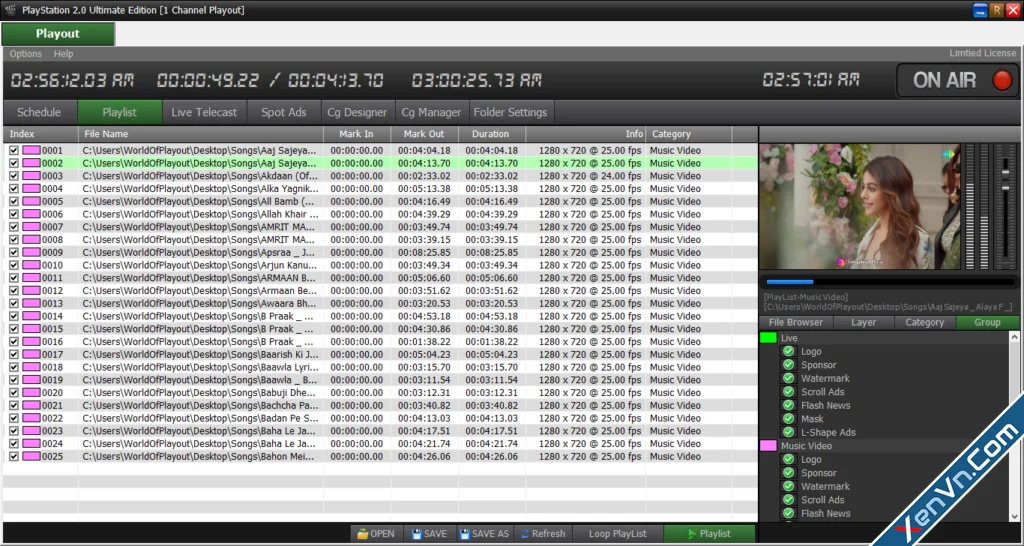Image resolution: width=1024 pixels, height=546 pixels.
Task: Click the Loop PlayList button
Action: (617, 534)
